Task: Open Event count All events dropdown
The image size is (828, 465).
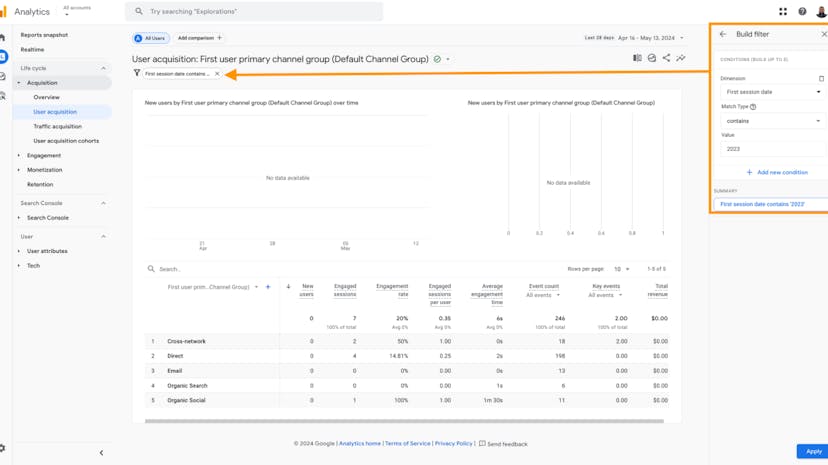Action: (543, 296)
